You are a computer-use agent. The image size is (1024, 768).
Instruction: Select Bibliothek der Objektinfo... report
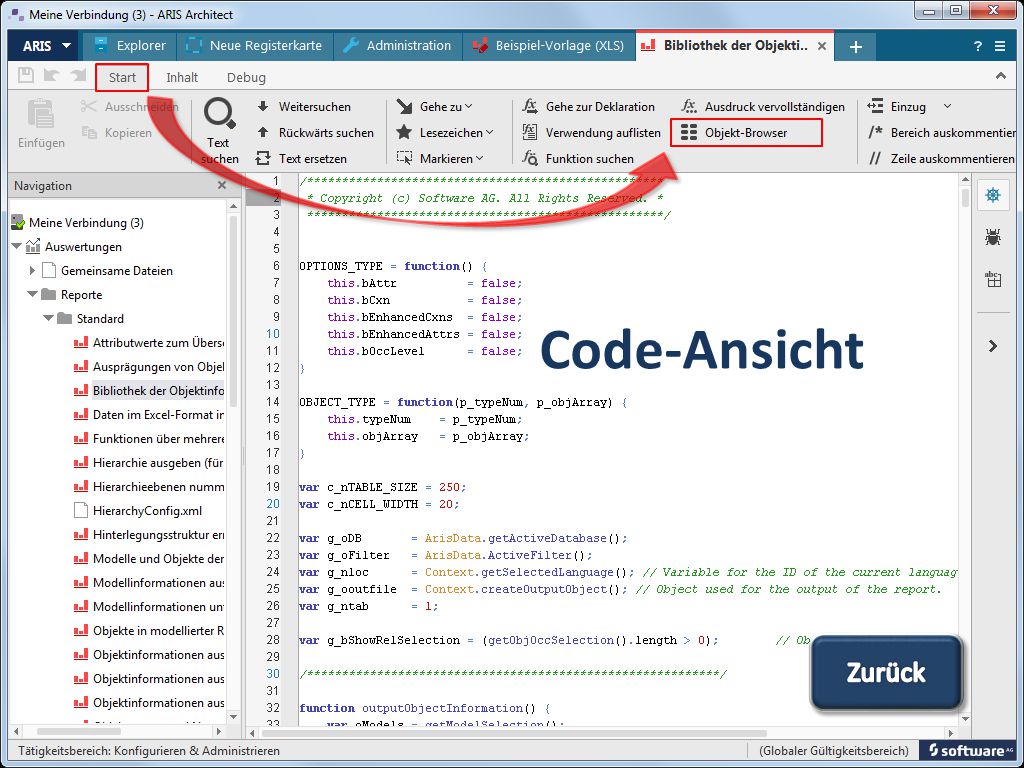coord(158,391)
